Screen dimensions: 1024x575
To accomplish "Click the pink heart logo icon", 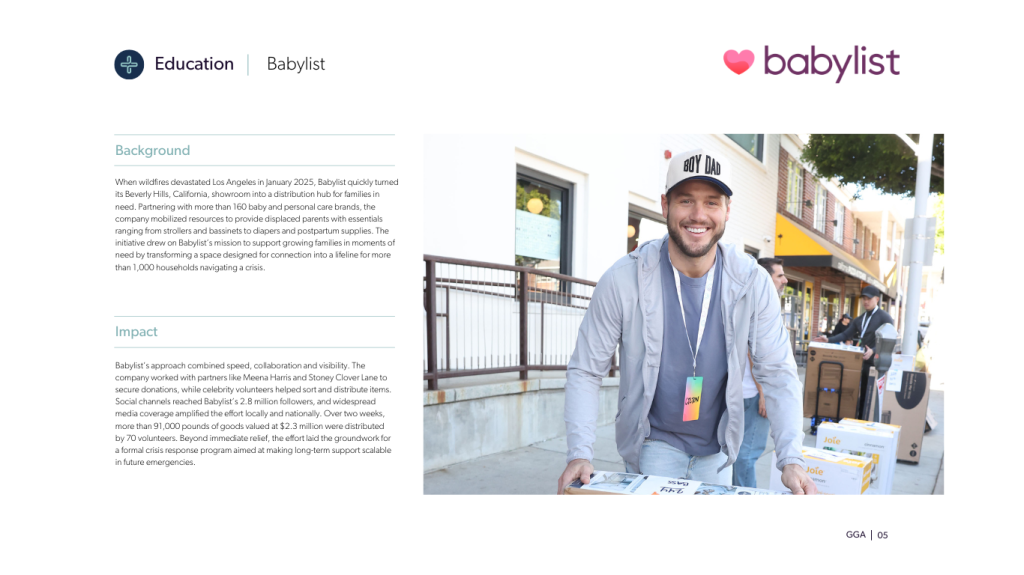I will tap(739, 62).
